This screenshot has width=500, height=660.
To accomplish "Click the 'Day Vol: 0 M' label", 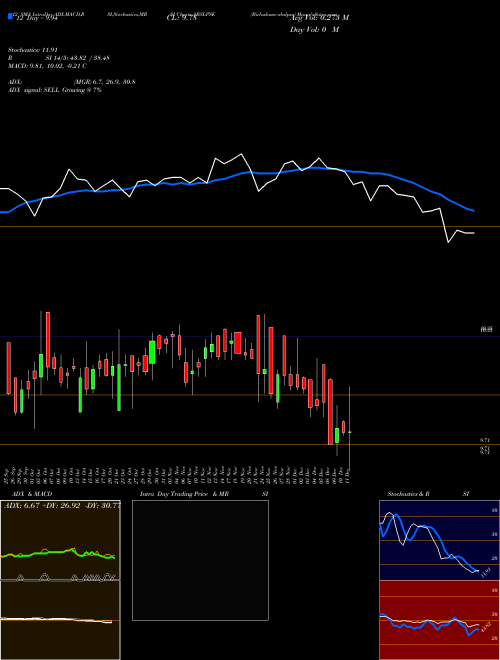I will point(314,29).
